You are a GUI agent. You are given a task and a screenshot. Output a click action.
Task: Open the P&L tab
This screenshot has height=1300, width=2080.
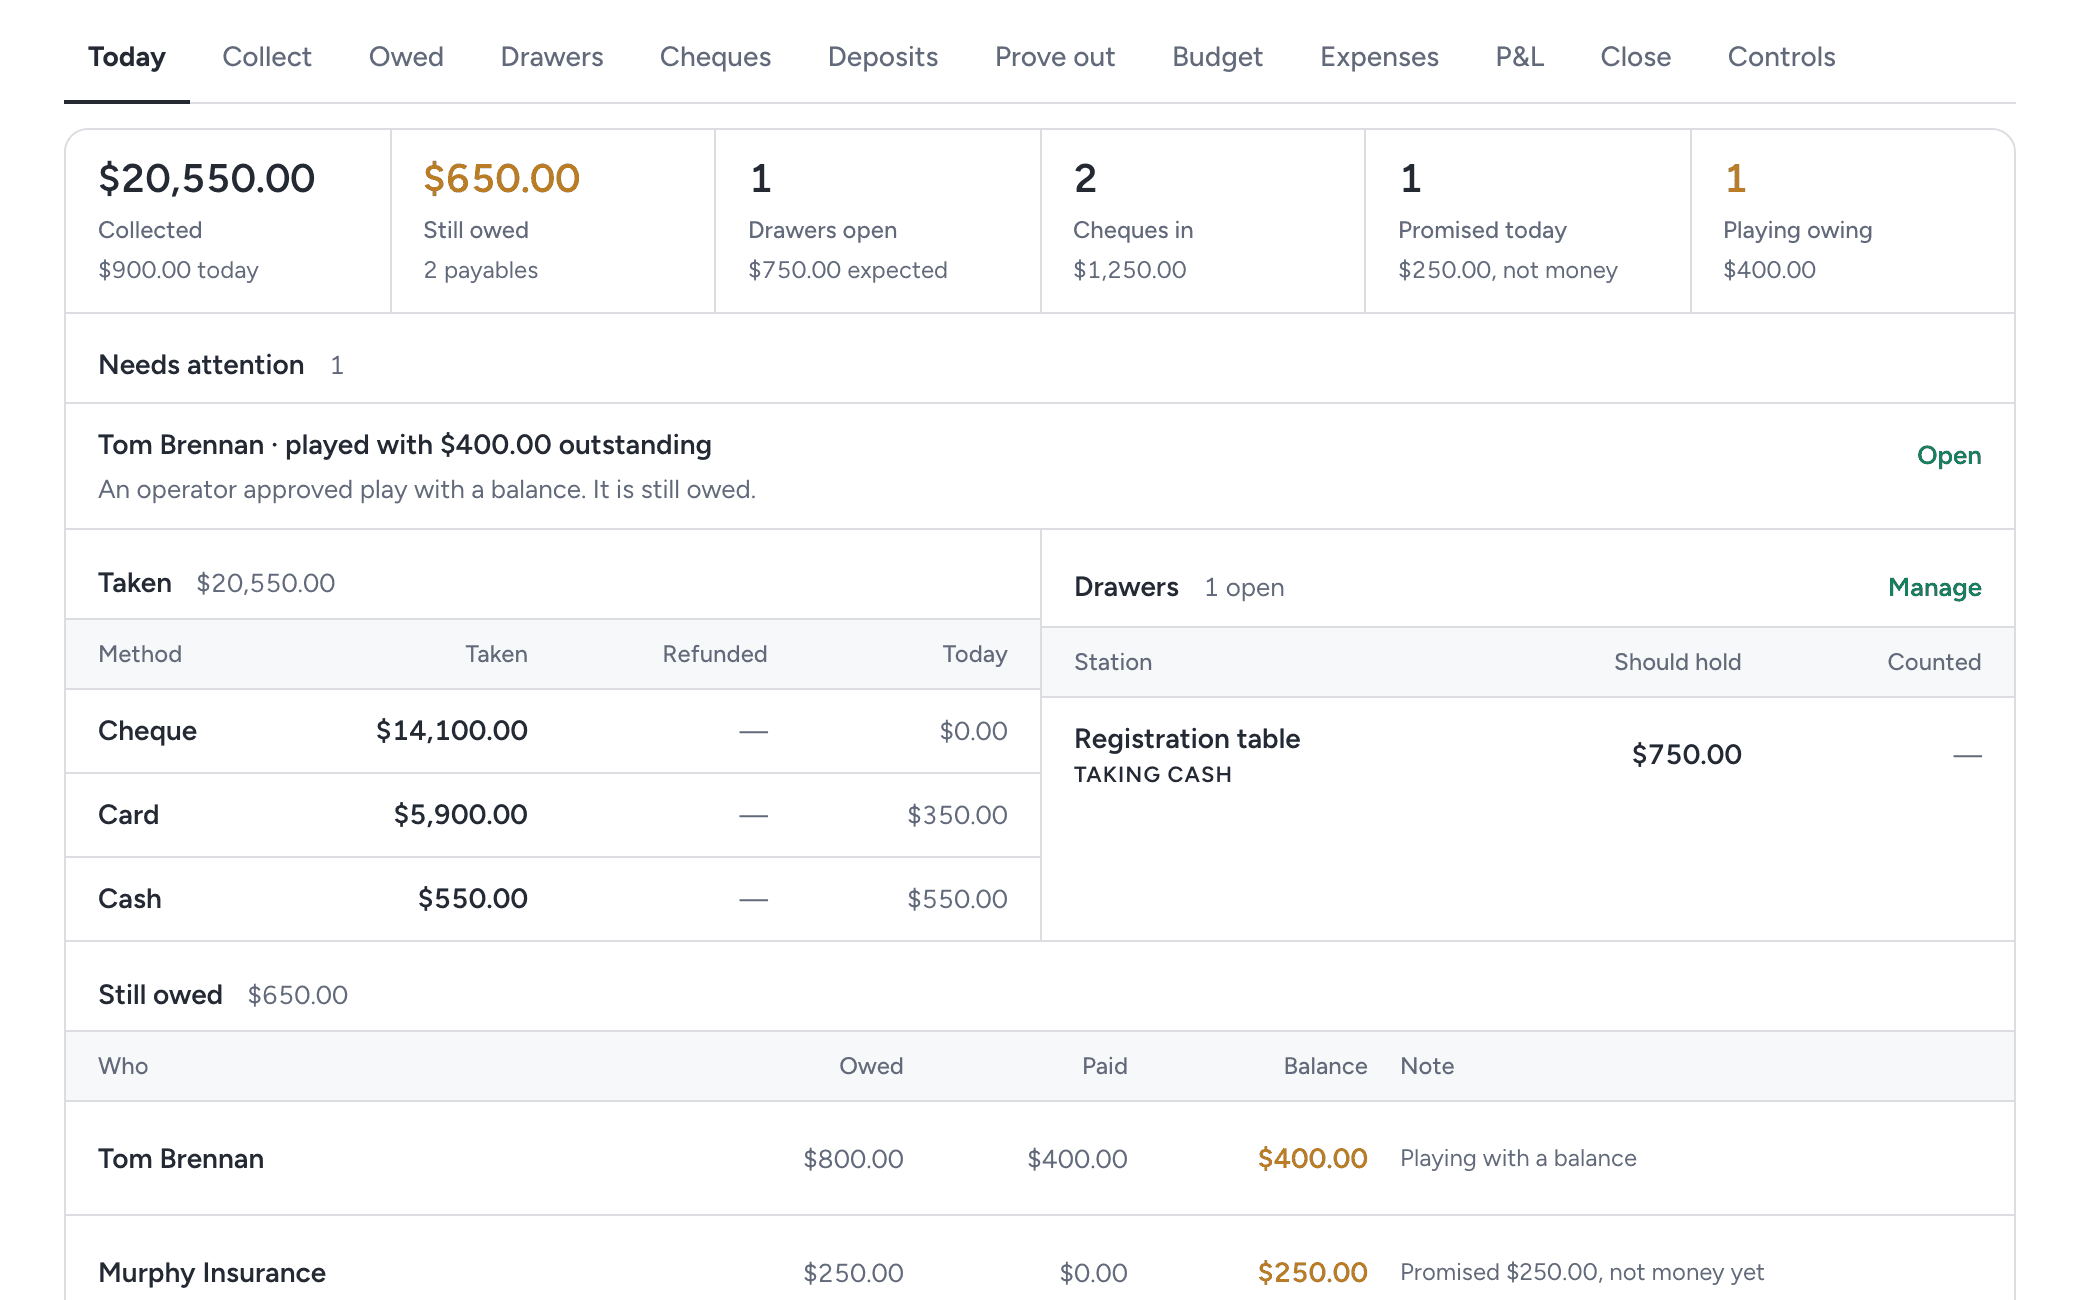tap(1520, 57)
